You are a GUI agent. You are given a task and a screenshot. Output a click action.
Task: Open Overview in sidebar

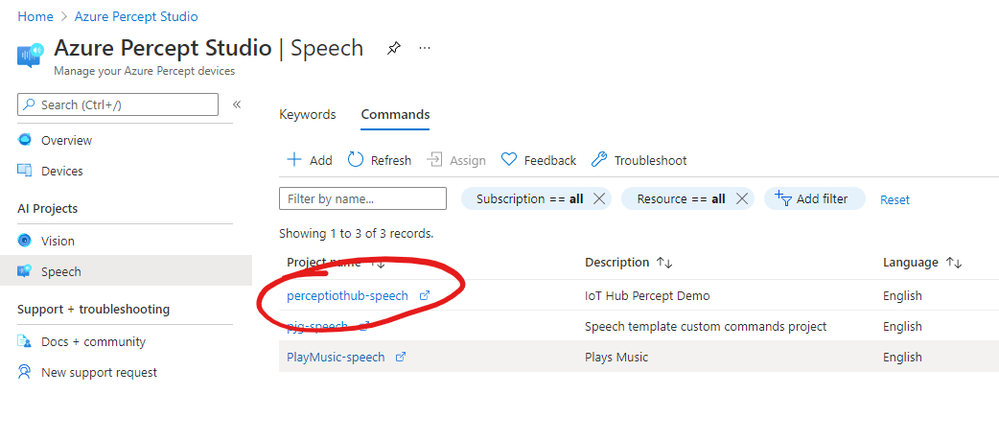(66, 140)
